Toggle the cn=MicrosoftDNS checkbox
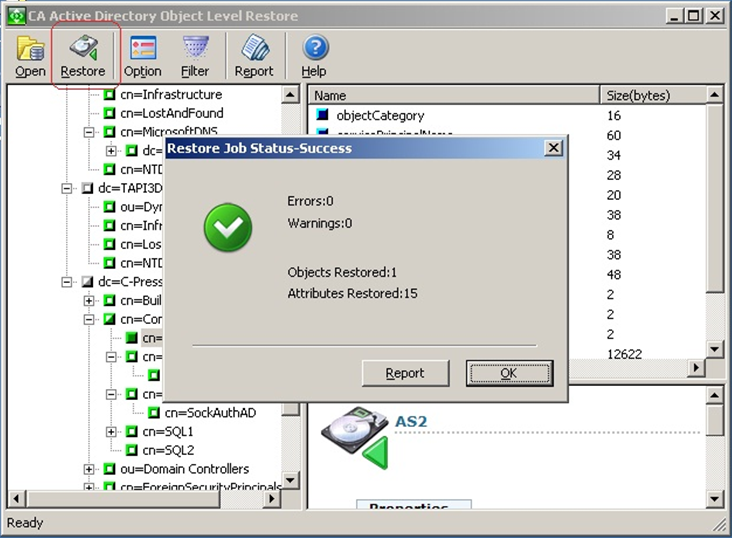This screenshot has width=732, height=538. click(109, 132)
